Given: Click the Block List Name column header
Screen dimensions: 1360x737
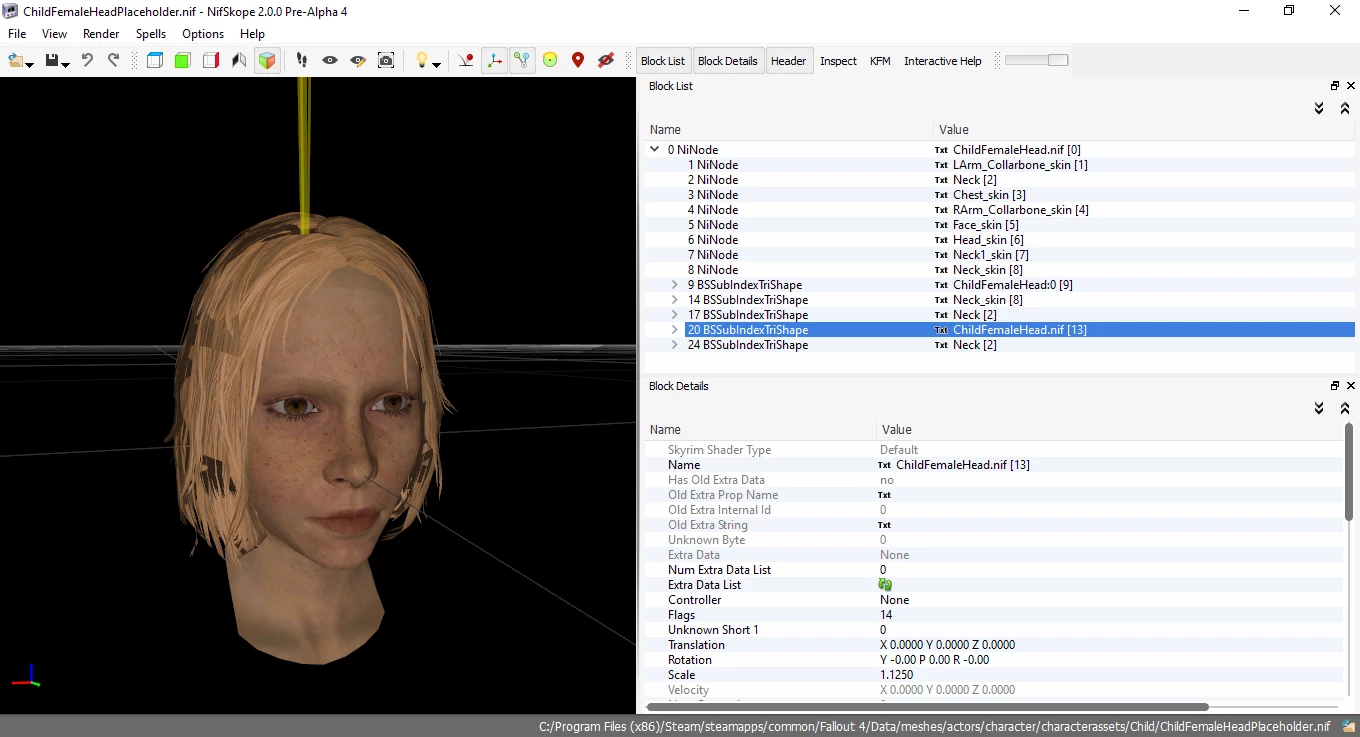Looking at the screenshot, I should pyautogui.click(x=790, y=130).
